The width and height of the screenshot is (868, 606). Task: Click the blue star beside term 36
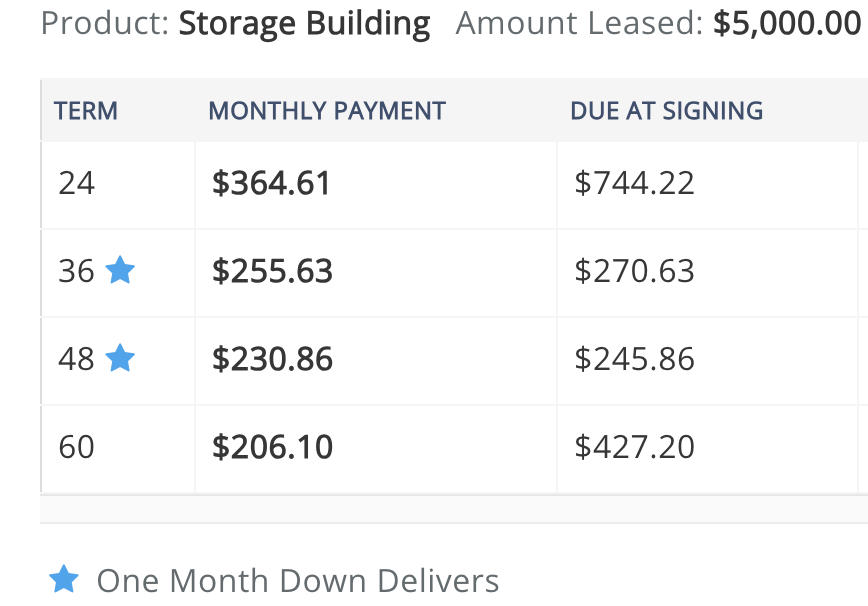click(120, 270)
